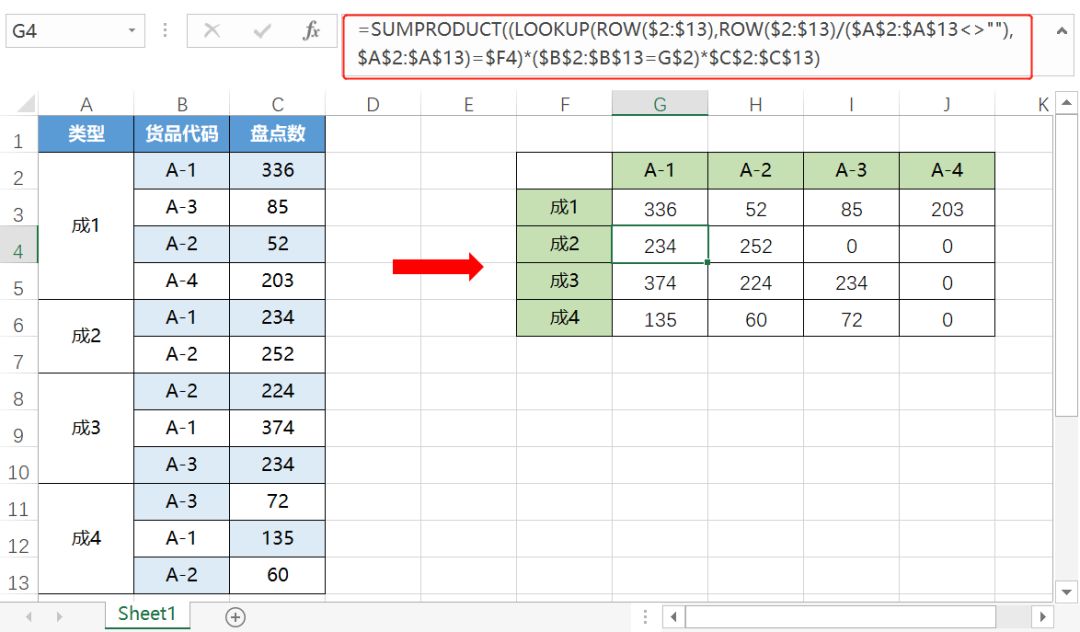Click cell with value 60 in column C
The image size is (1080, 632).
click(278, 575)
